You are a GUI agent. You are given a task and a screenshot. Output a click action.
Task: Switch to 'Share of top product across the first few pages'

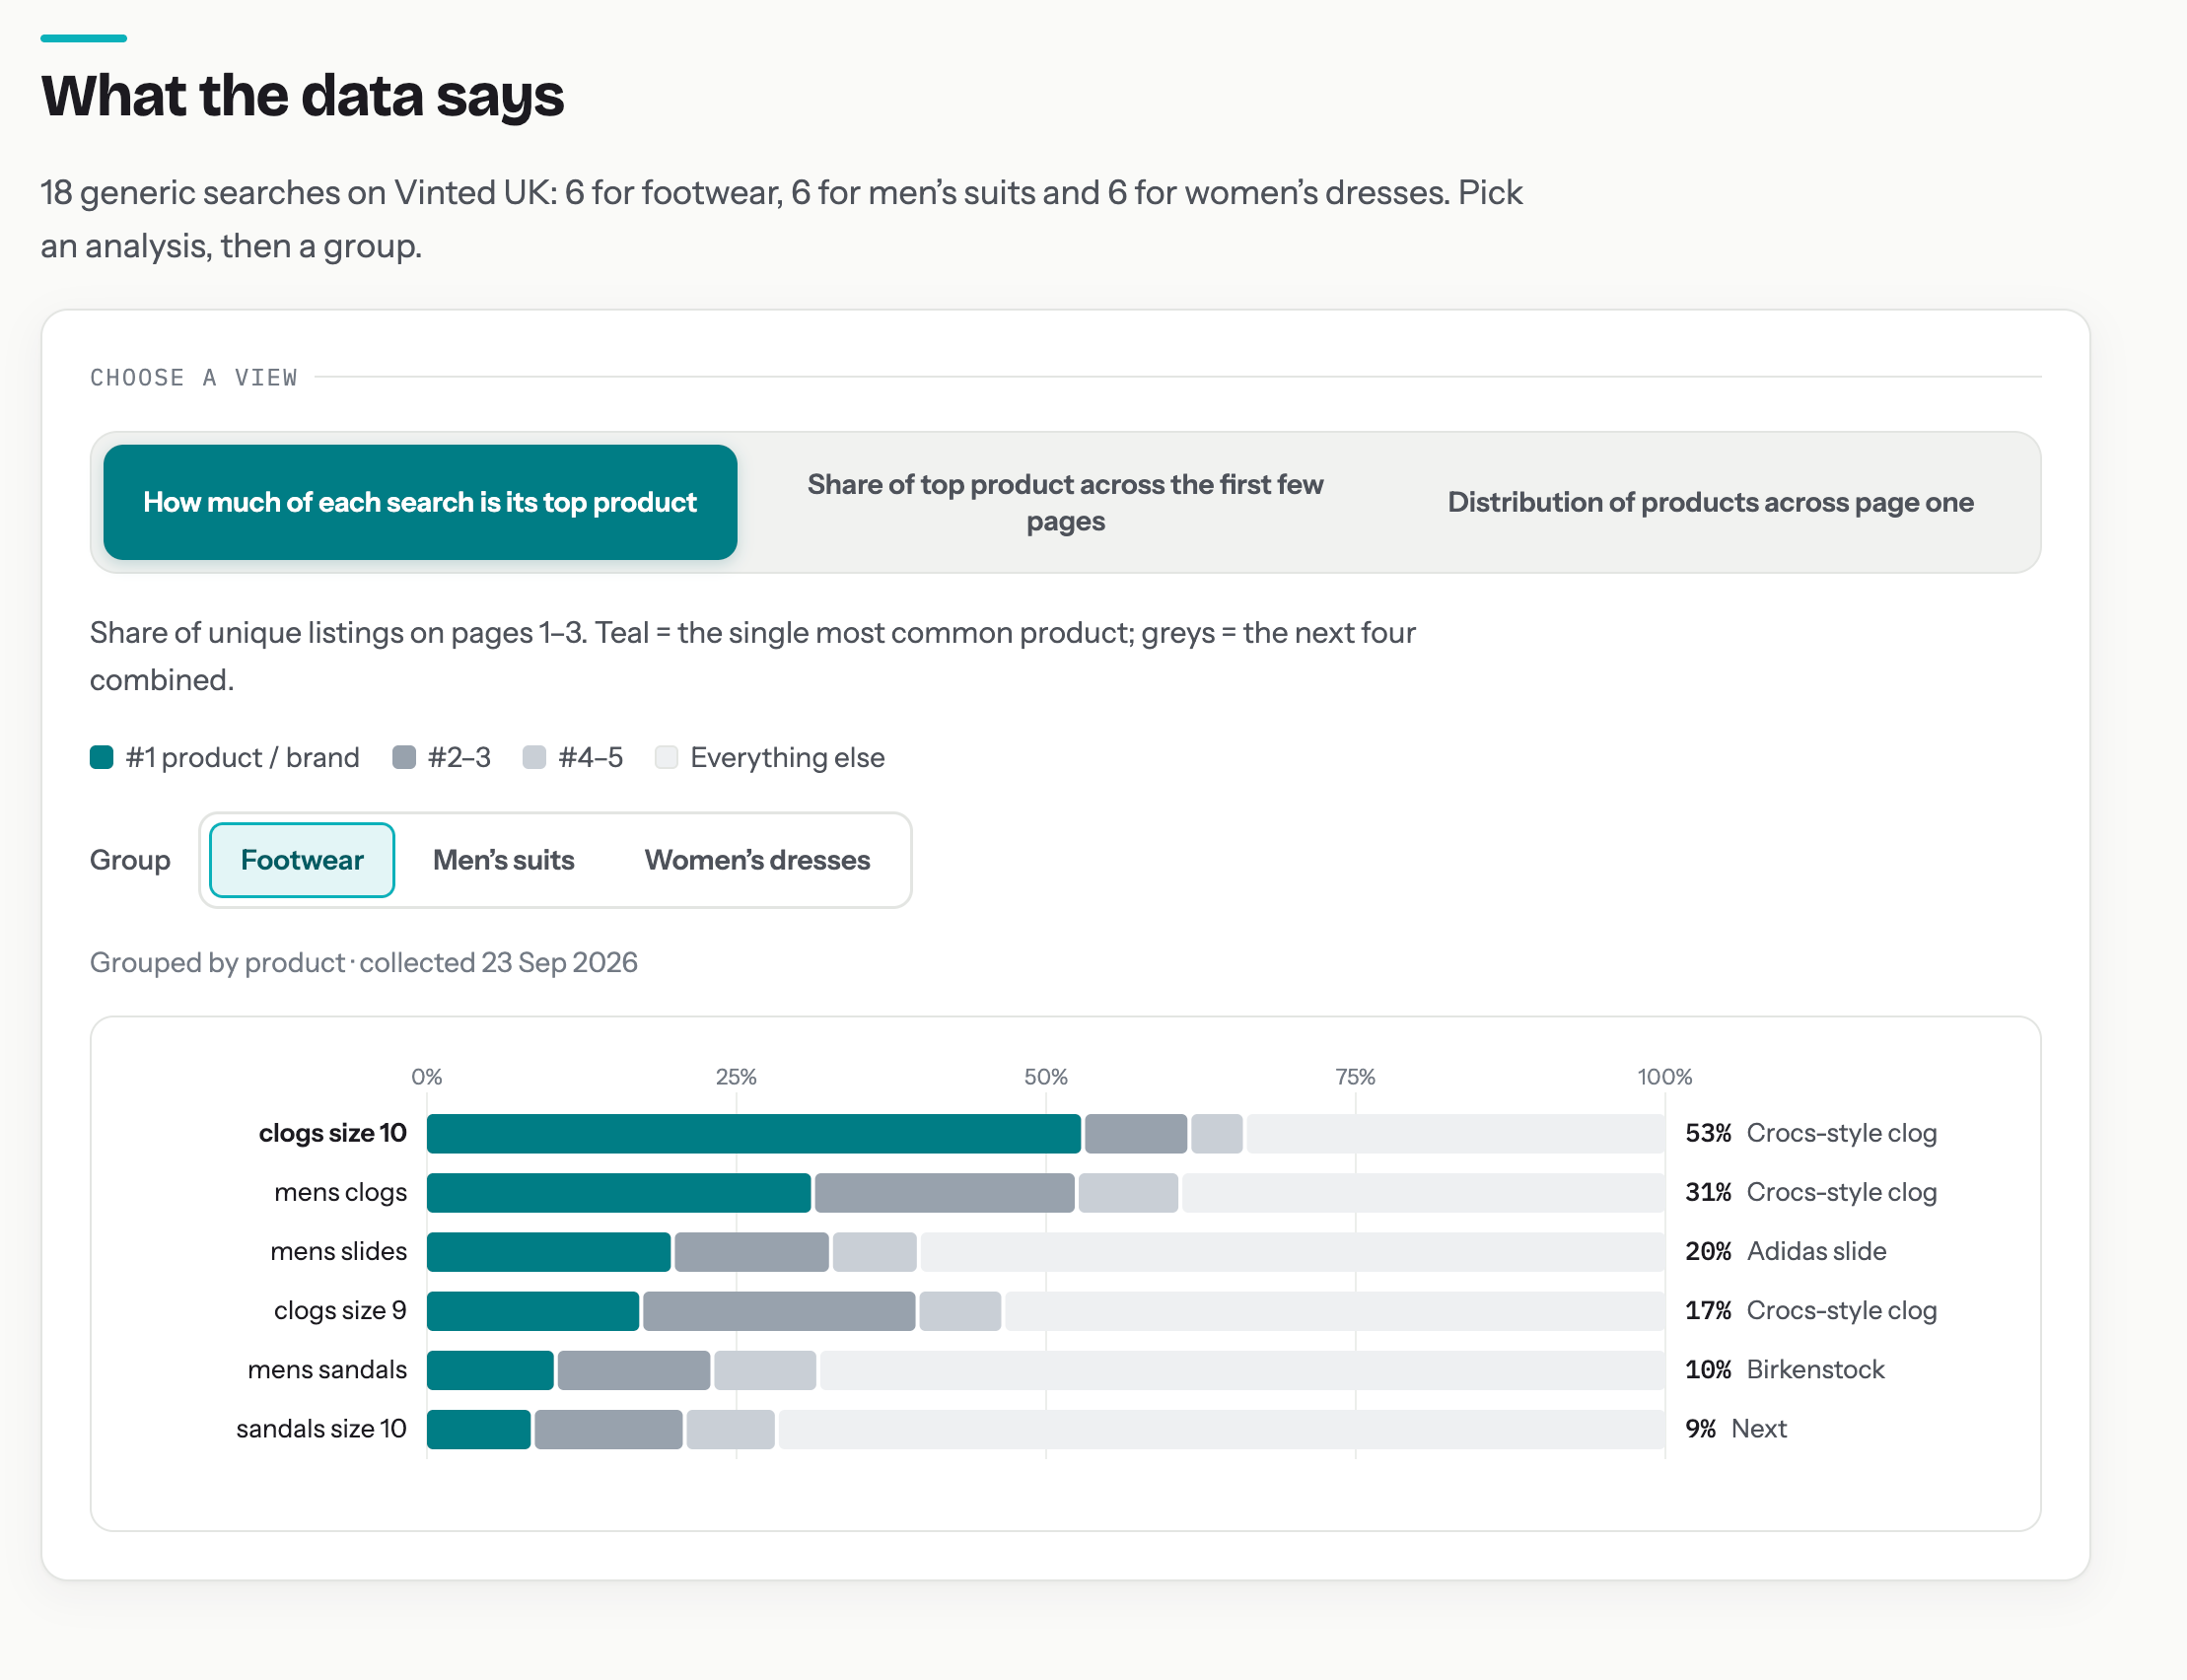1065,502
